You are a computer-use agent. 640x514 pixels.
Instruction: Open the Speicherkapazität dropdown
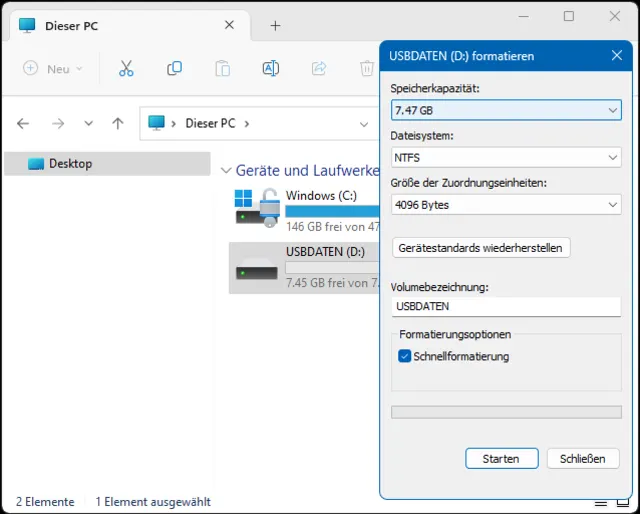click(x=506, y=109)
